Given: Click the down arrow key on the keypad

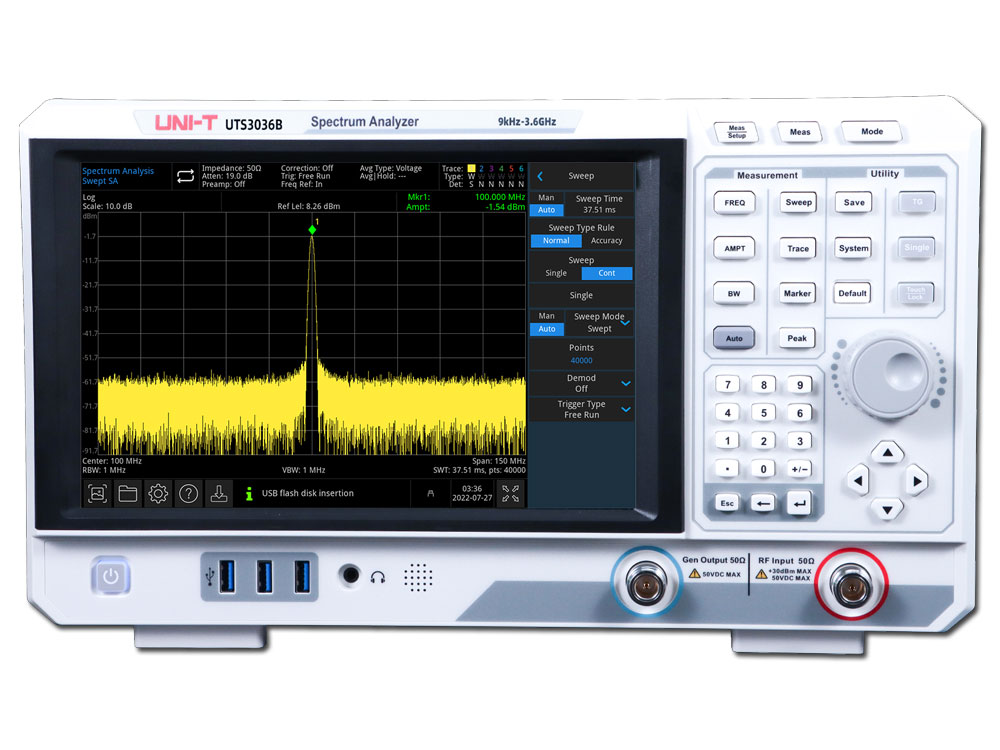Looking at the screenshot, I should 887,509.
